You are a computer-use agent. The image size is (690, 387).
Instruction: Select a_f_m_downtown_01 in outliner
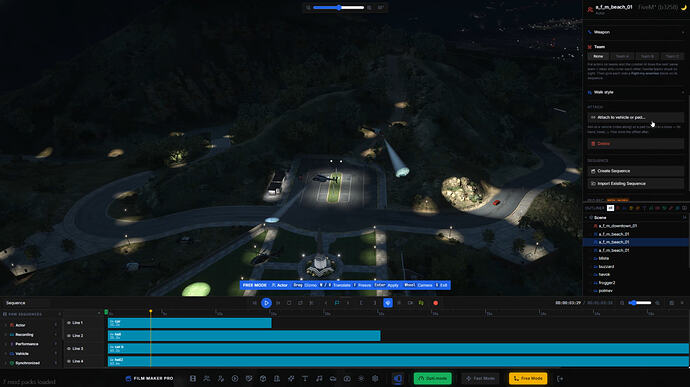click(617, 226)
